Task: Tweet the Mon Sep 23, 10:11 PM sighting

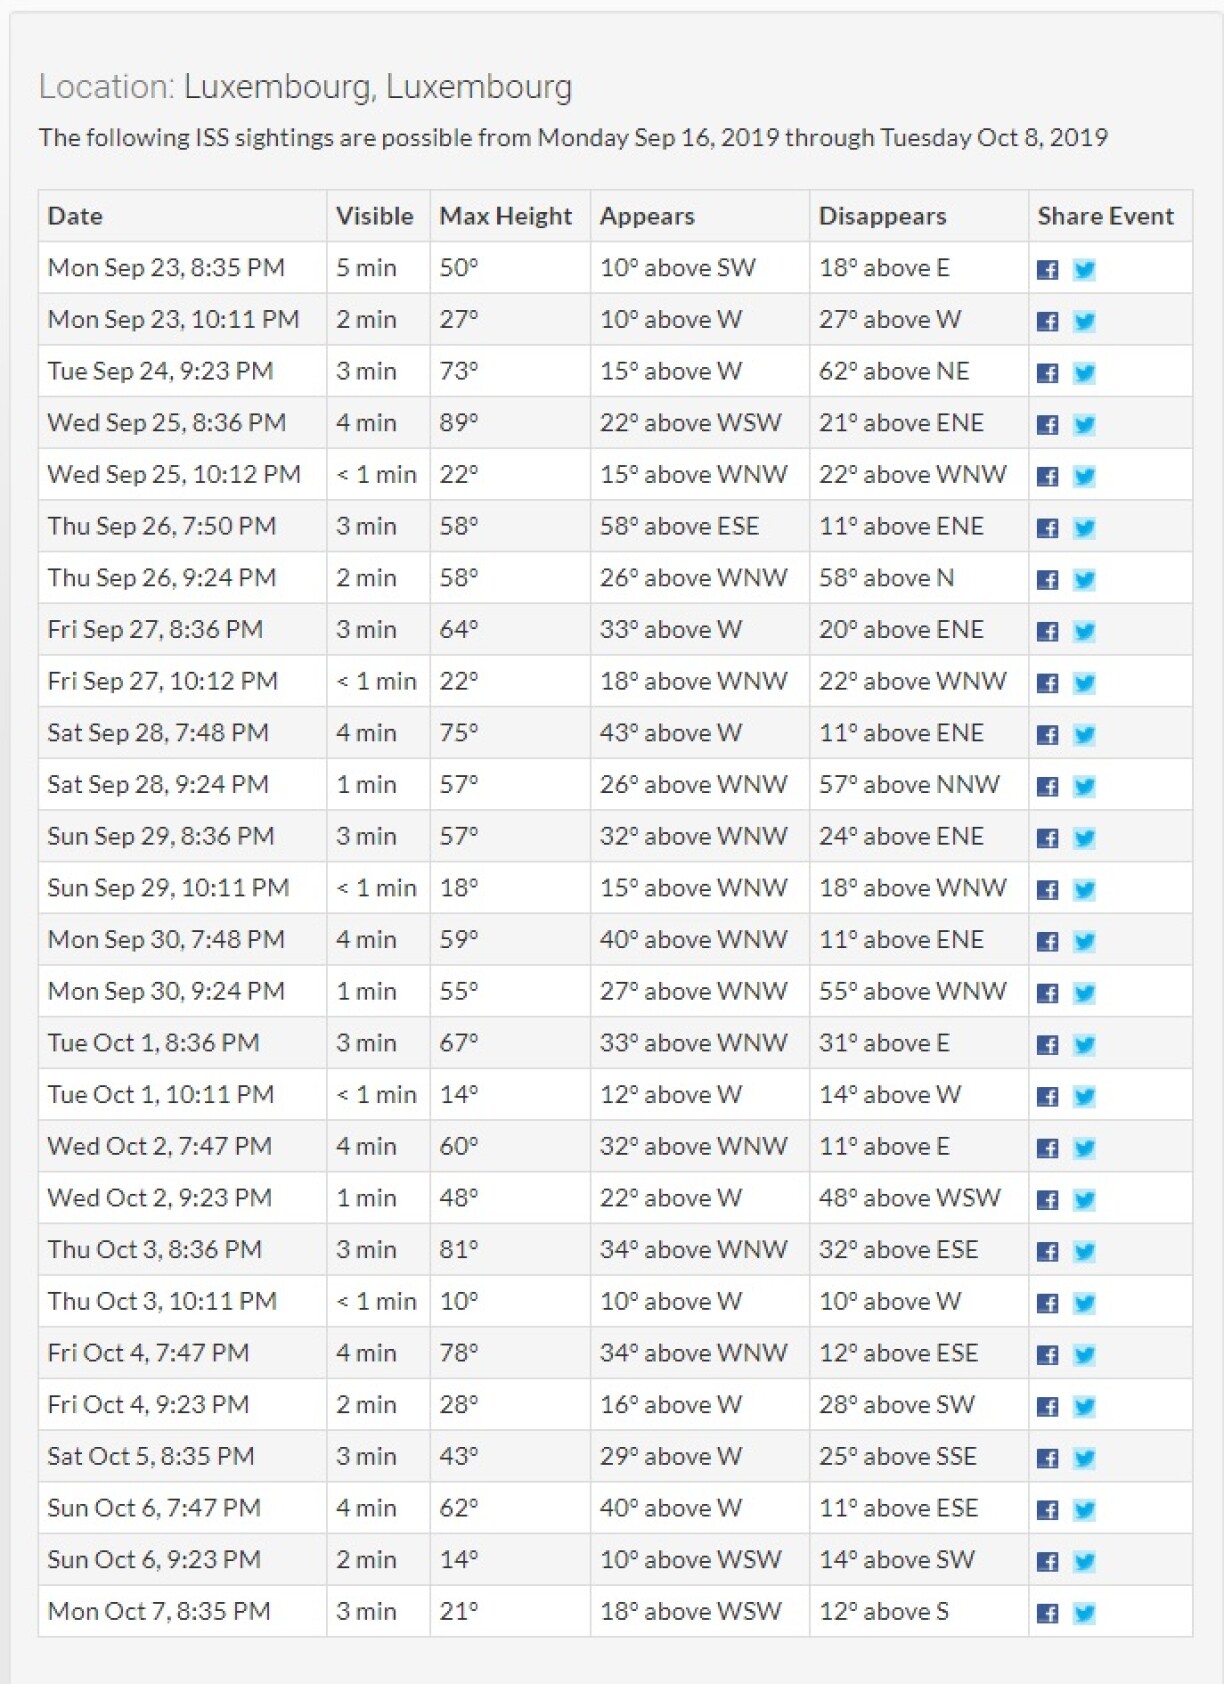Action: click(x=1084, y=322)
